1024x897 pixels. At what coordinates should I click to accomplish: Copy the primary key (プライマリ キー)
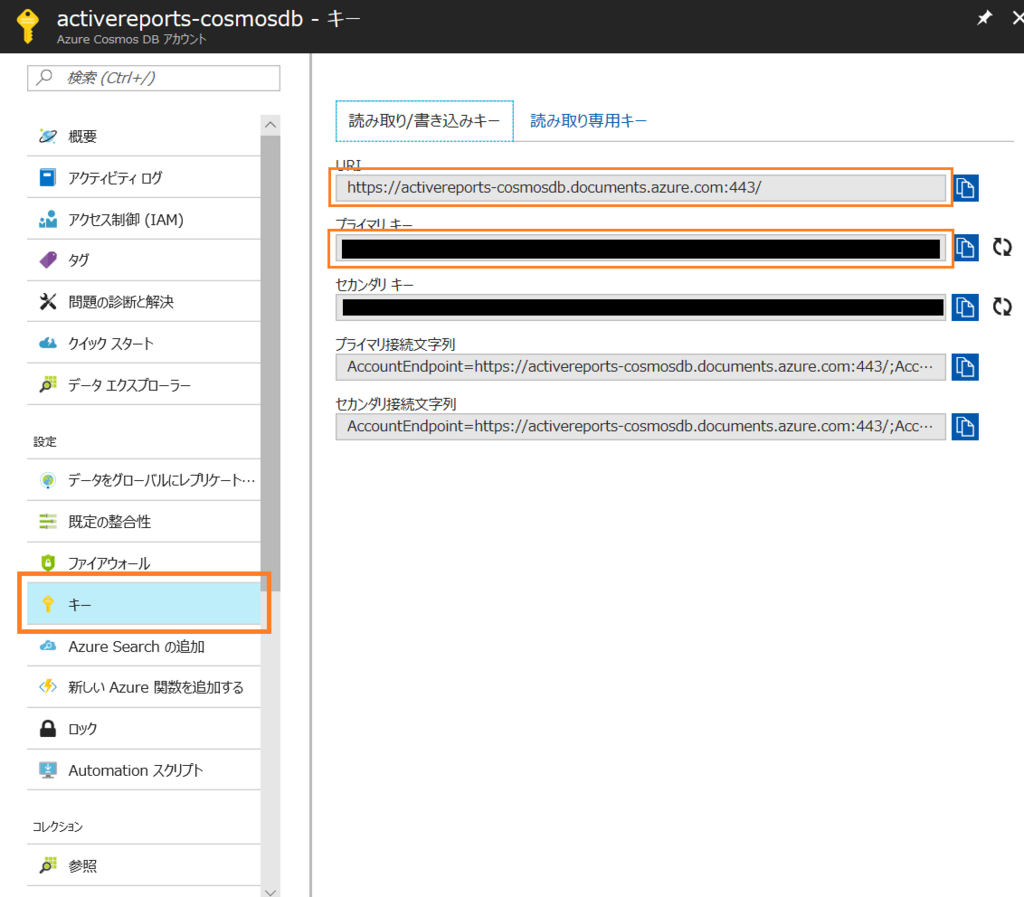[966, 247]
